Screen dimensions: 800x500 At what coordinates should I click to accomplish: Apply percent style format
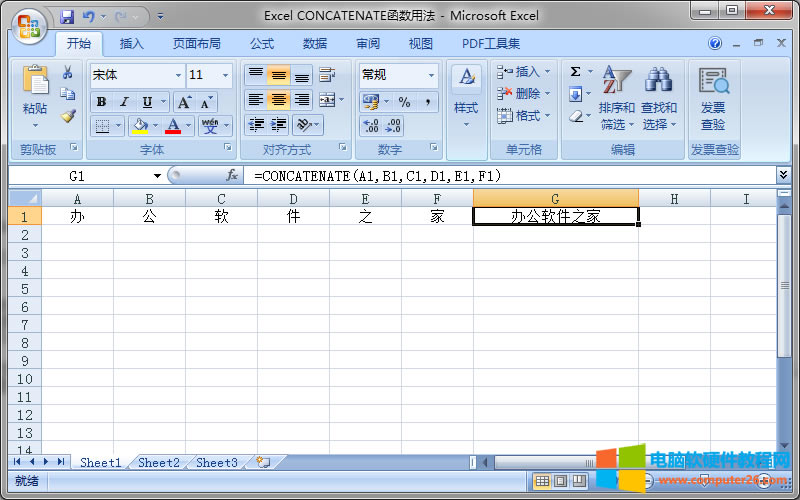(405, 103)
